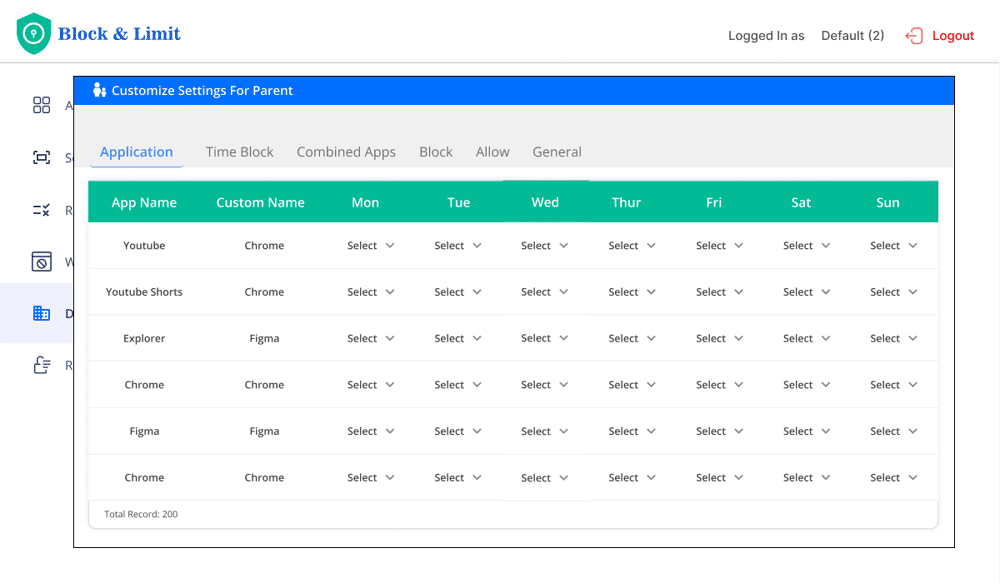The height and width of the screenshot is (583, 1000).
Task: Open the blue building sidebar icon
Action: [x=41, y=313]
